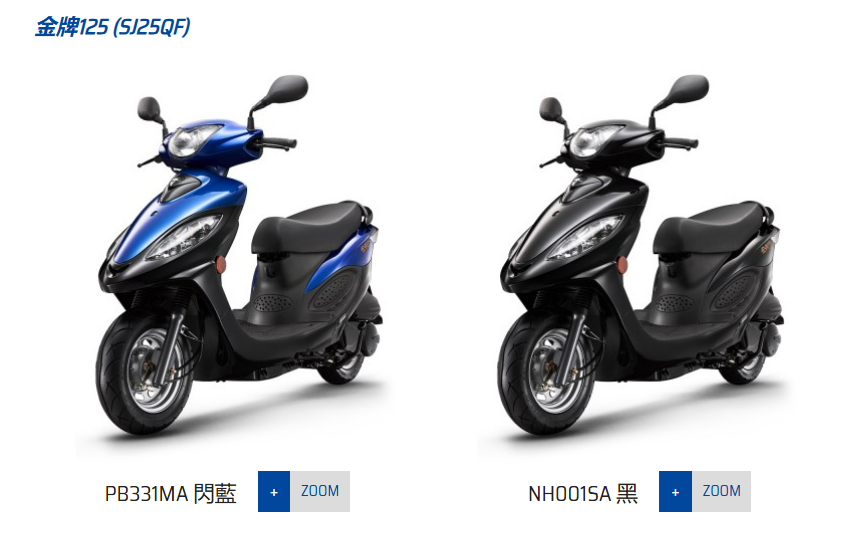Select the blue scooter product image

(x=238, y=255)
